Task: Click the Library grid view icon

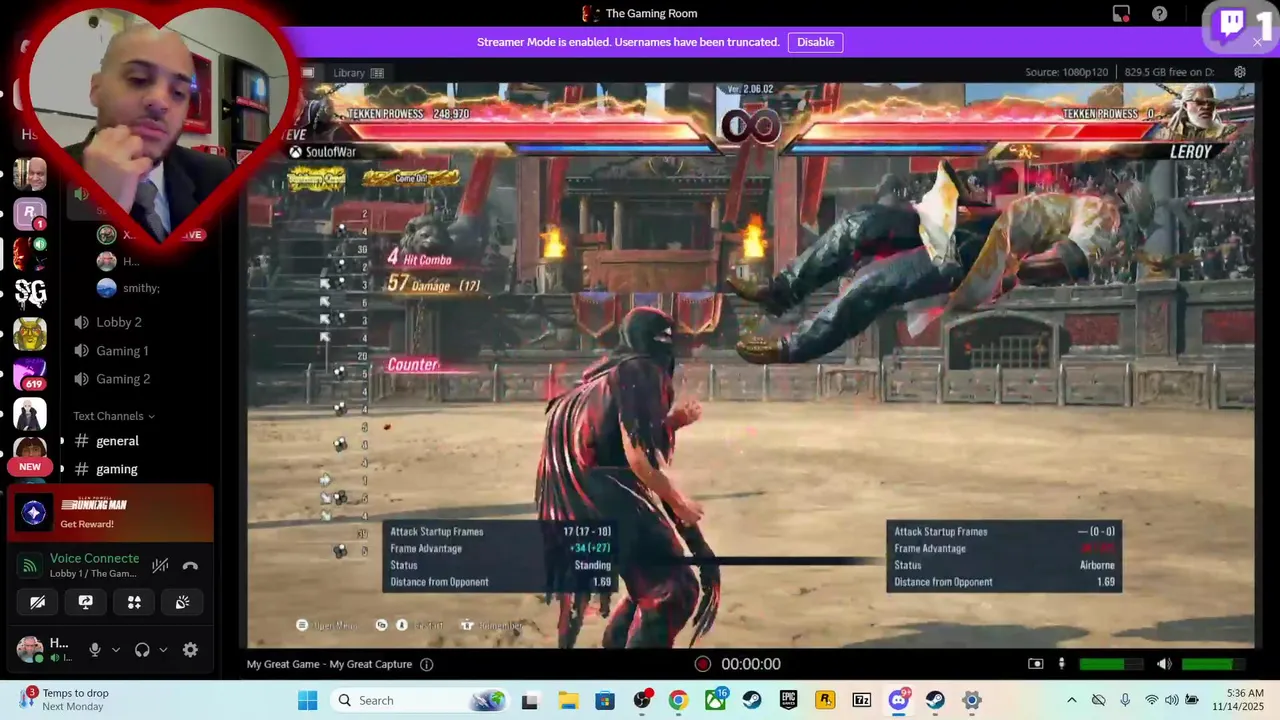Action: 377,72
